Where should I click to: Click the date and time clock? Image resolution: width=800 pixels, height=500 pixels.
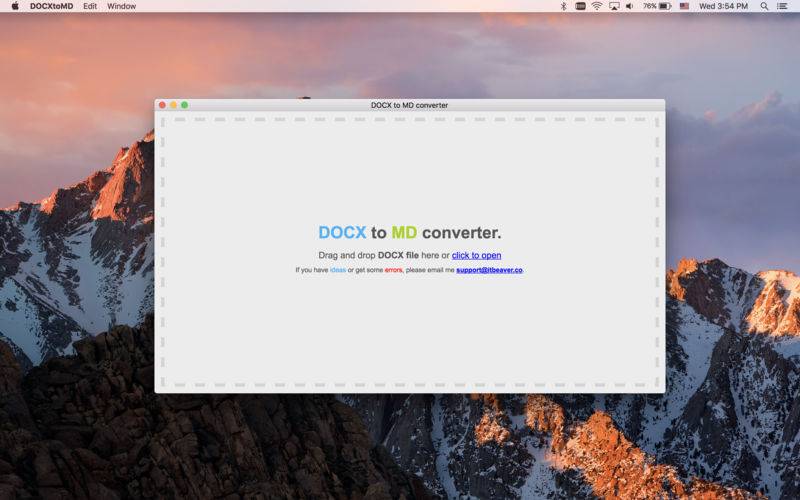tap(722, 6)
